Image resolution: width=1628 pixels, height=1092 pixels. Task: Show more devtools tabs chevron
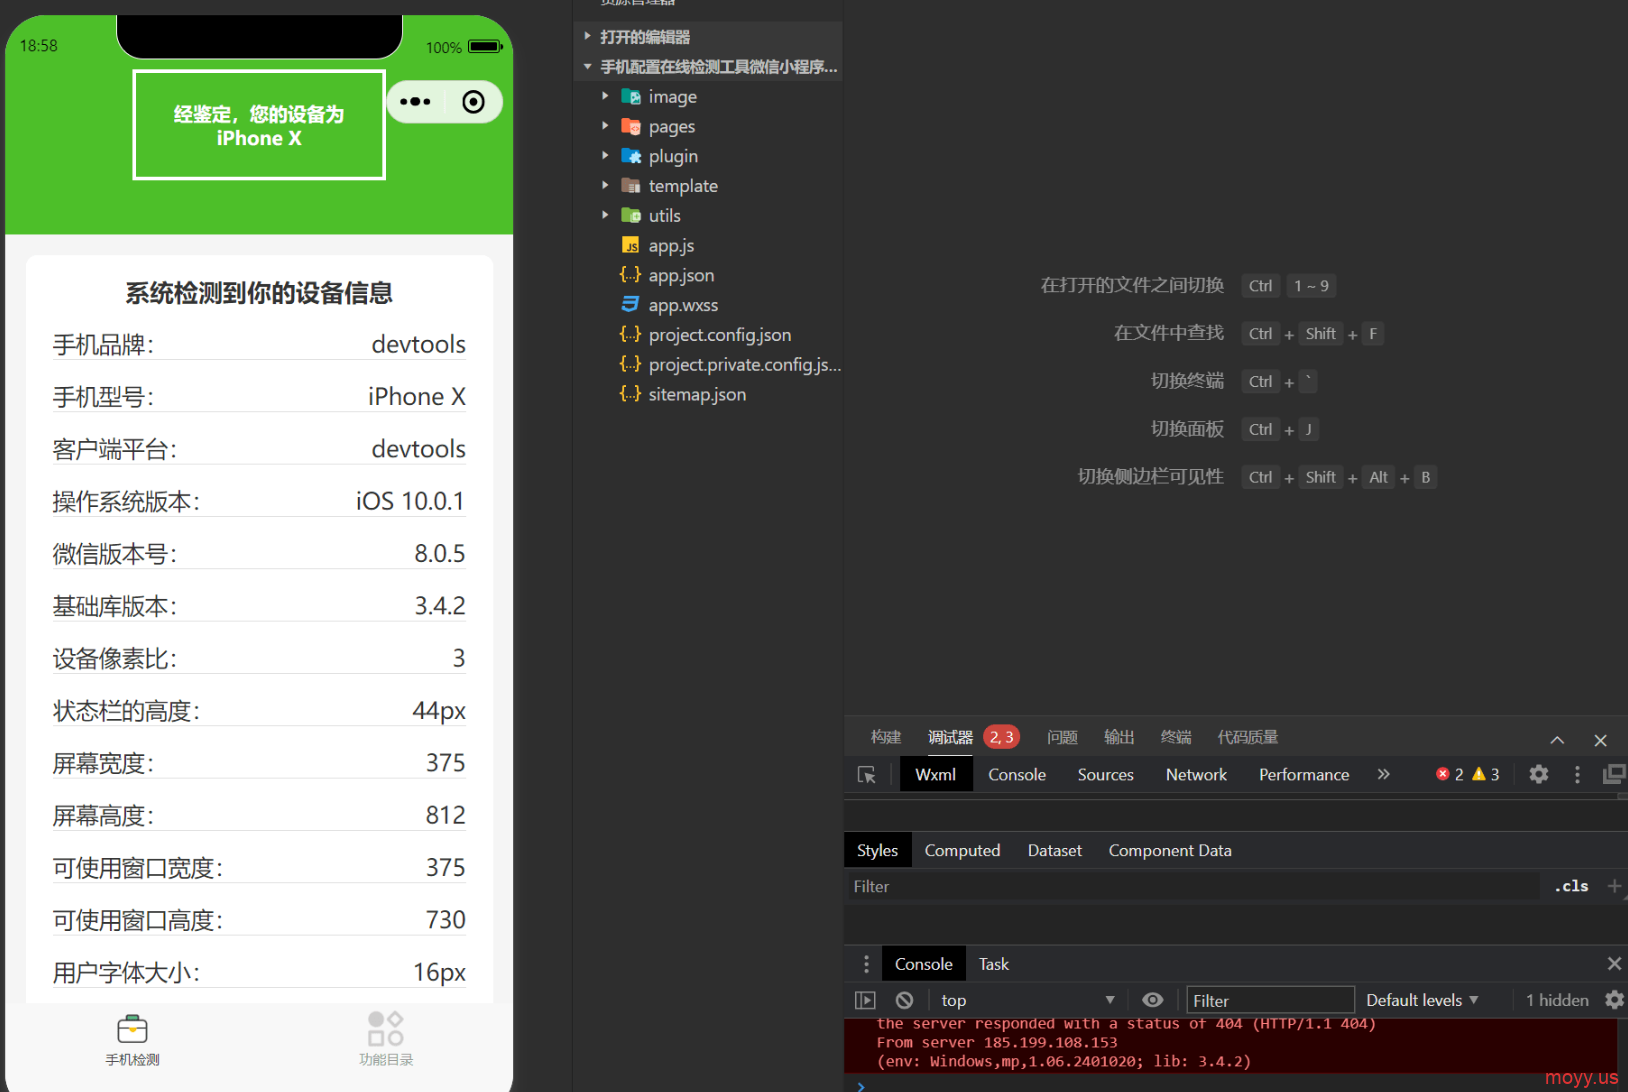coord(1383,774)
